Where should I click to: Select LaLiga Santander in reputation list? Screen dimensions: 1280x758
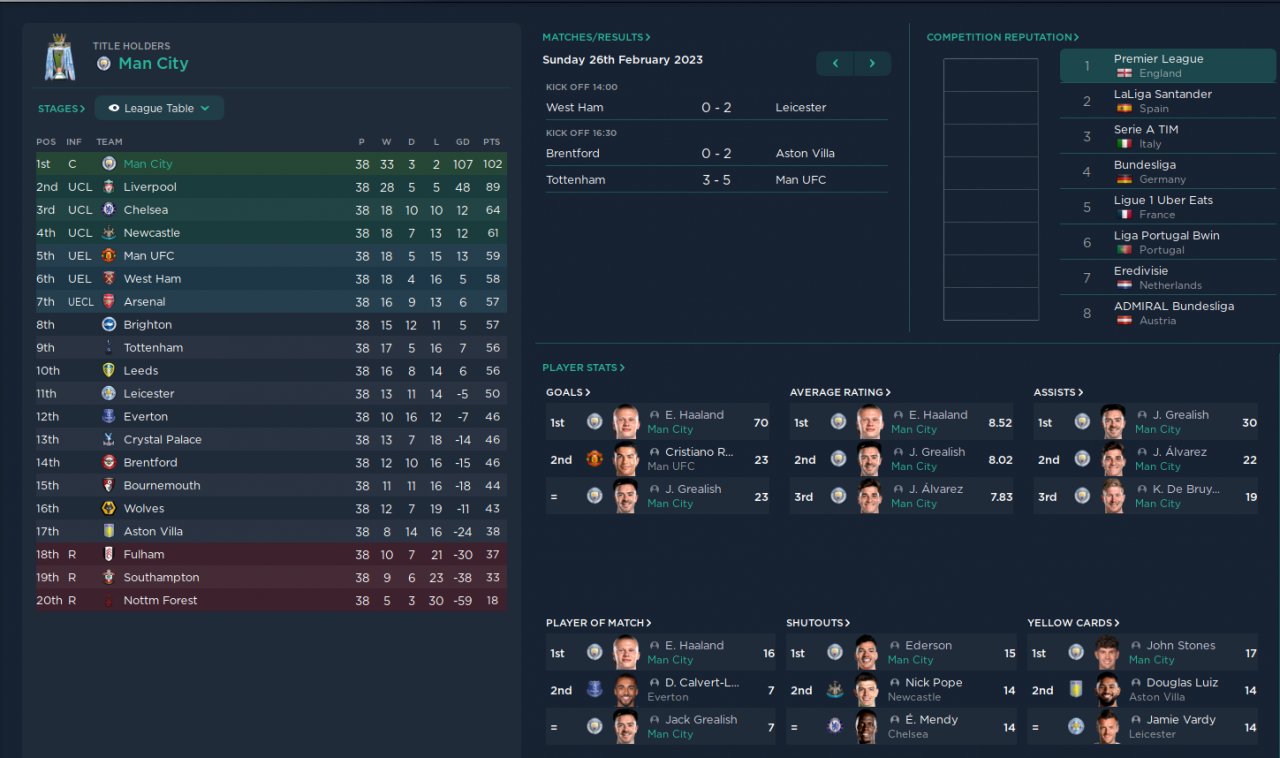pos(1168,101)
